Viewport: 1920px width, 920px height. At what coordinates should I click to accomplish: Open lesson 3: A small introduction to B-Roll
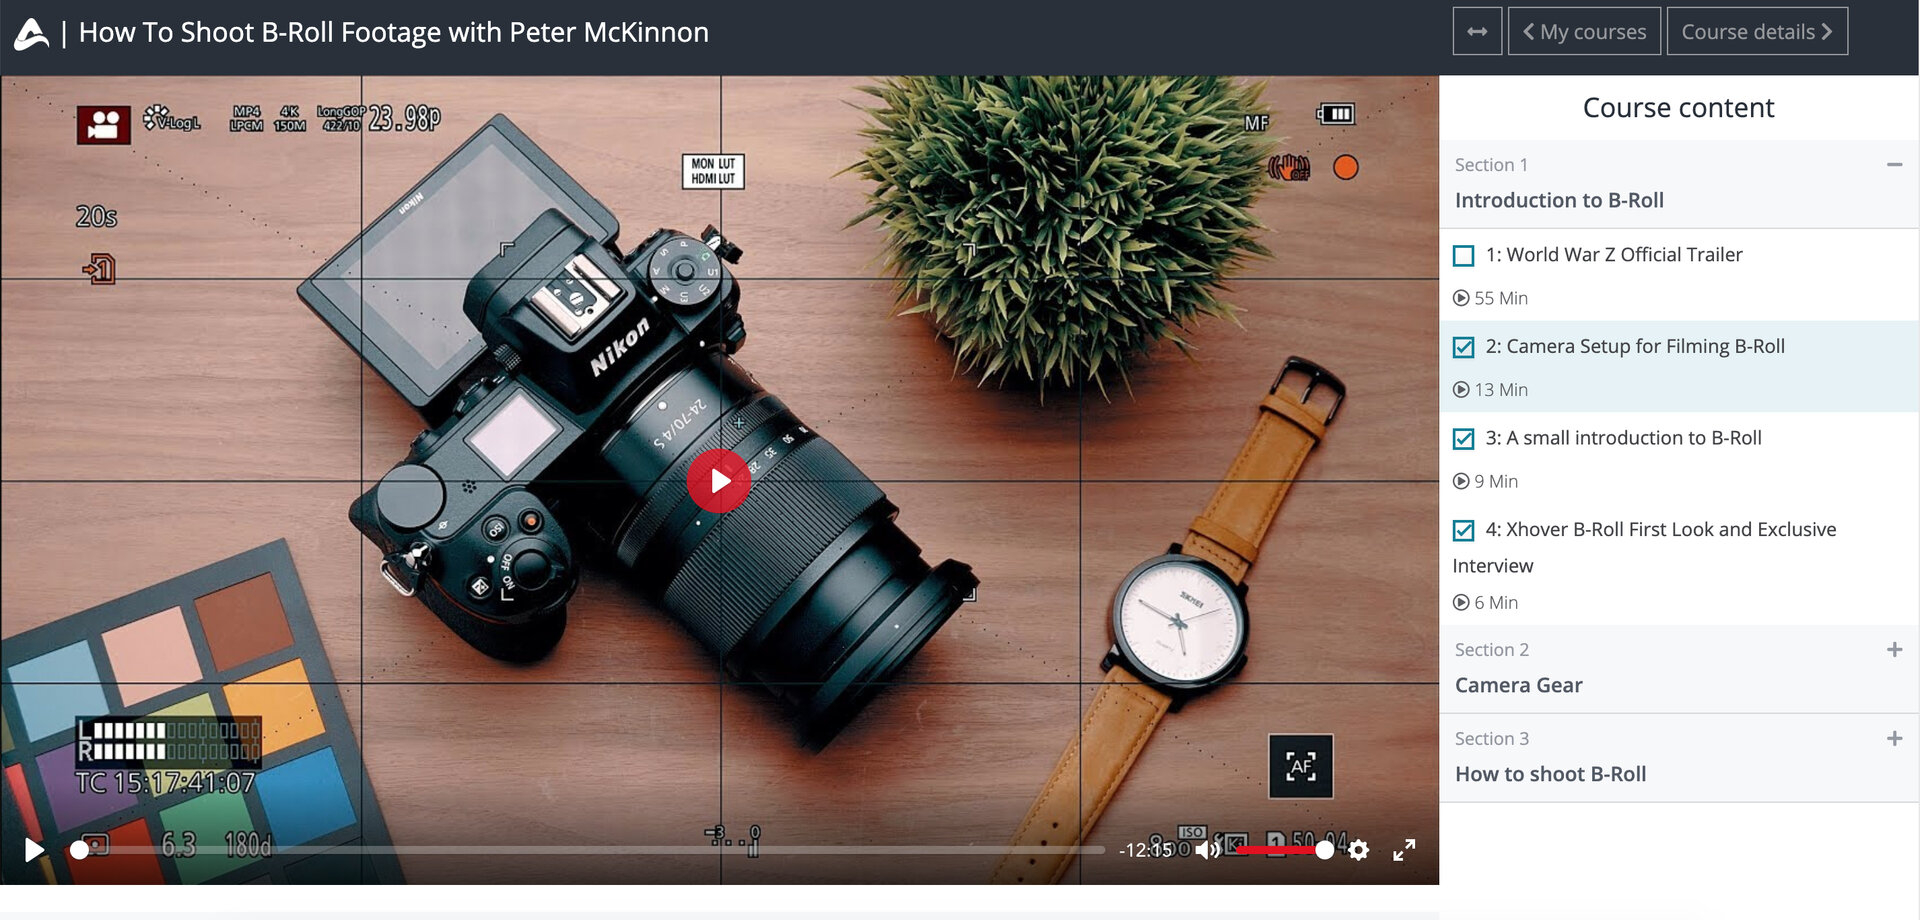(x=1623, y=438)
